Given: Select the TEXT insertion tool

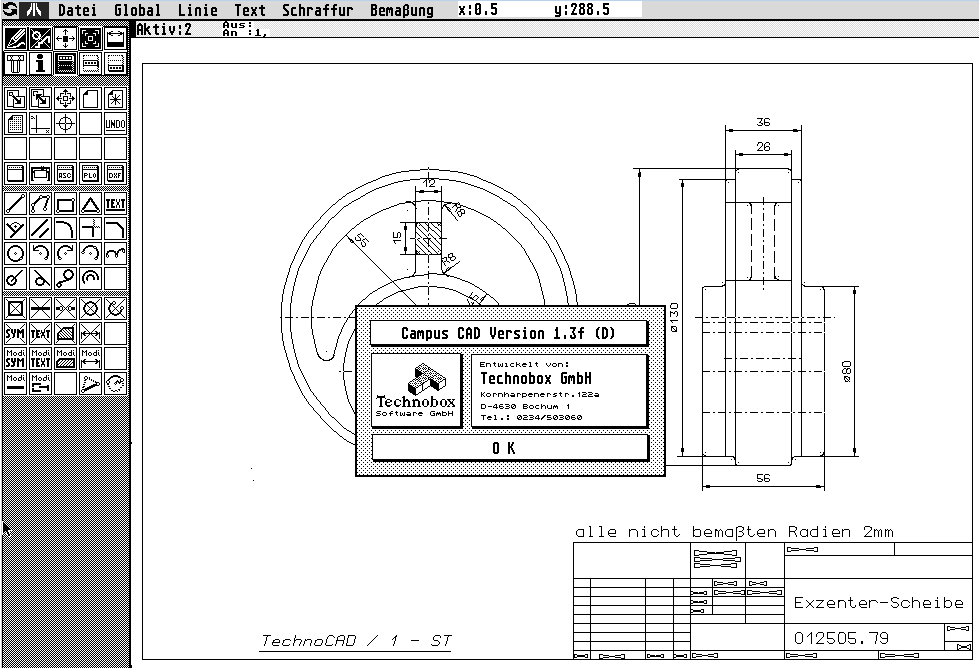Looking at the screenshot, I should 115,204.
